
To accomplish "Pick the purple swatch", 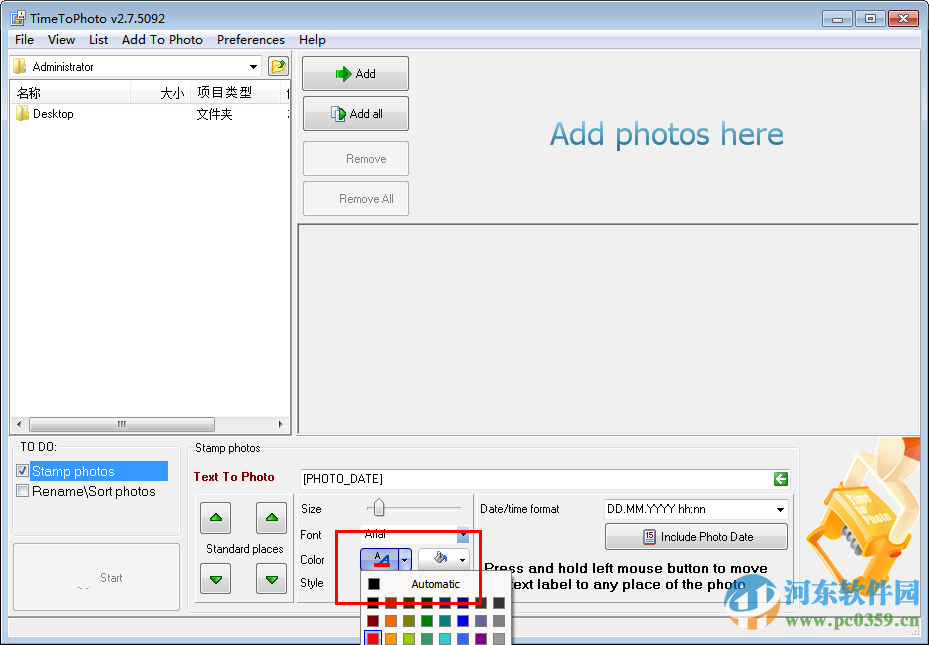I will [481, 639].
